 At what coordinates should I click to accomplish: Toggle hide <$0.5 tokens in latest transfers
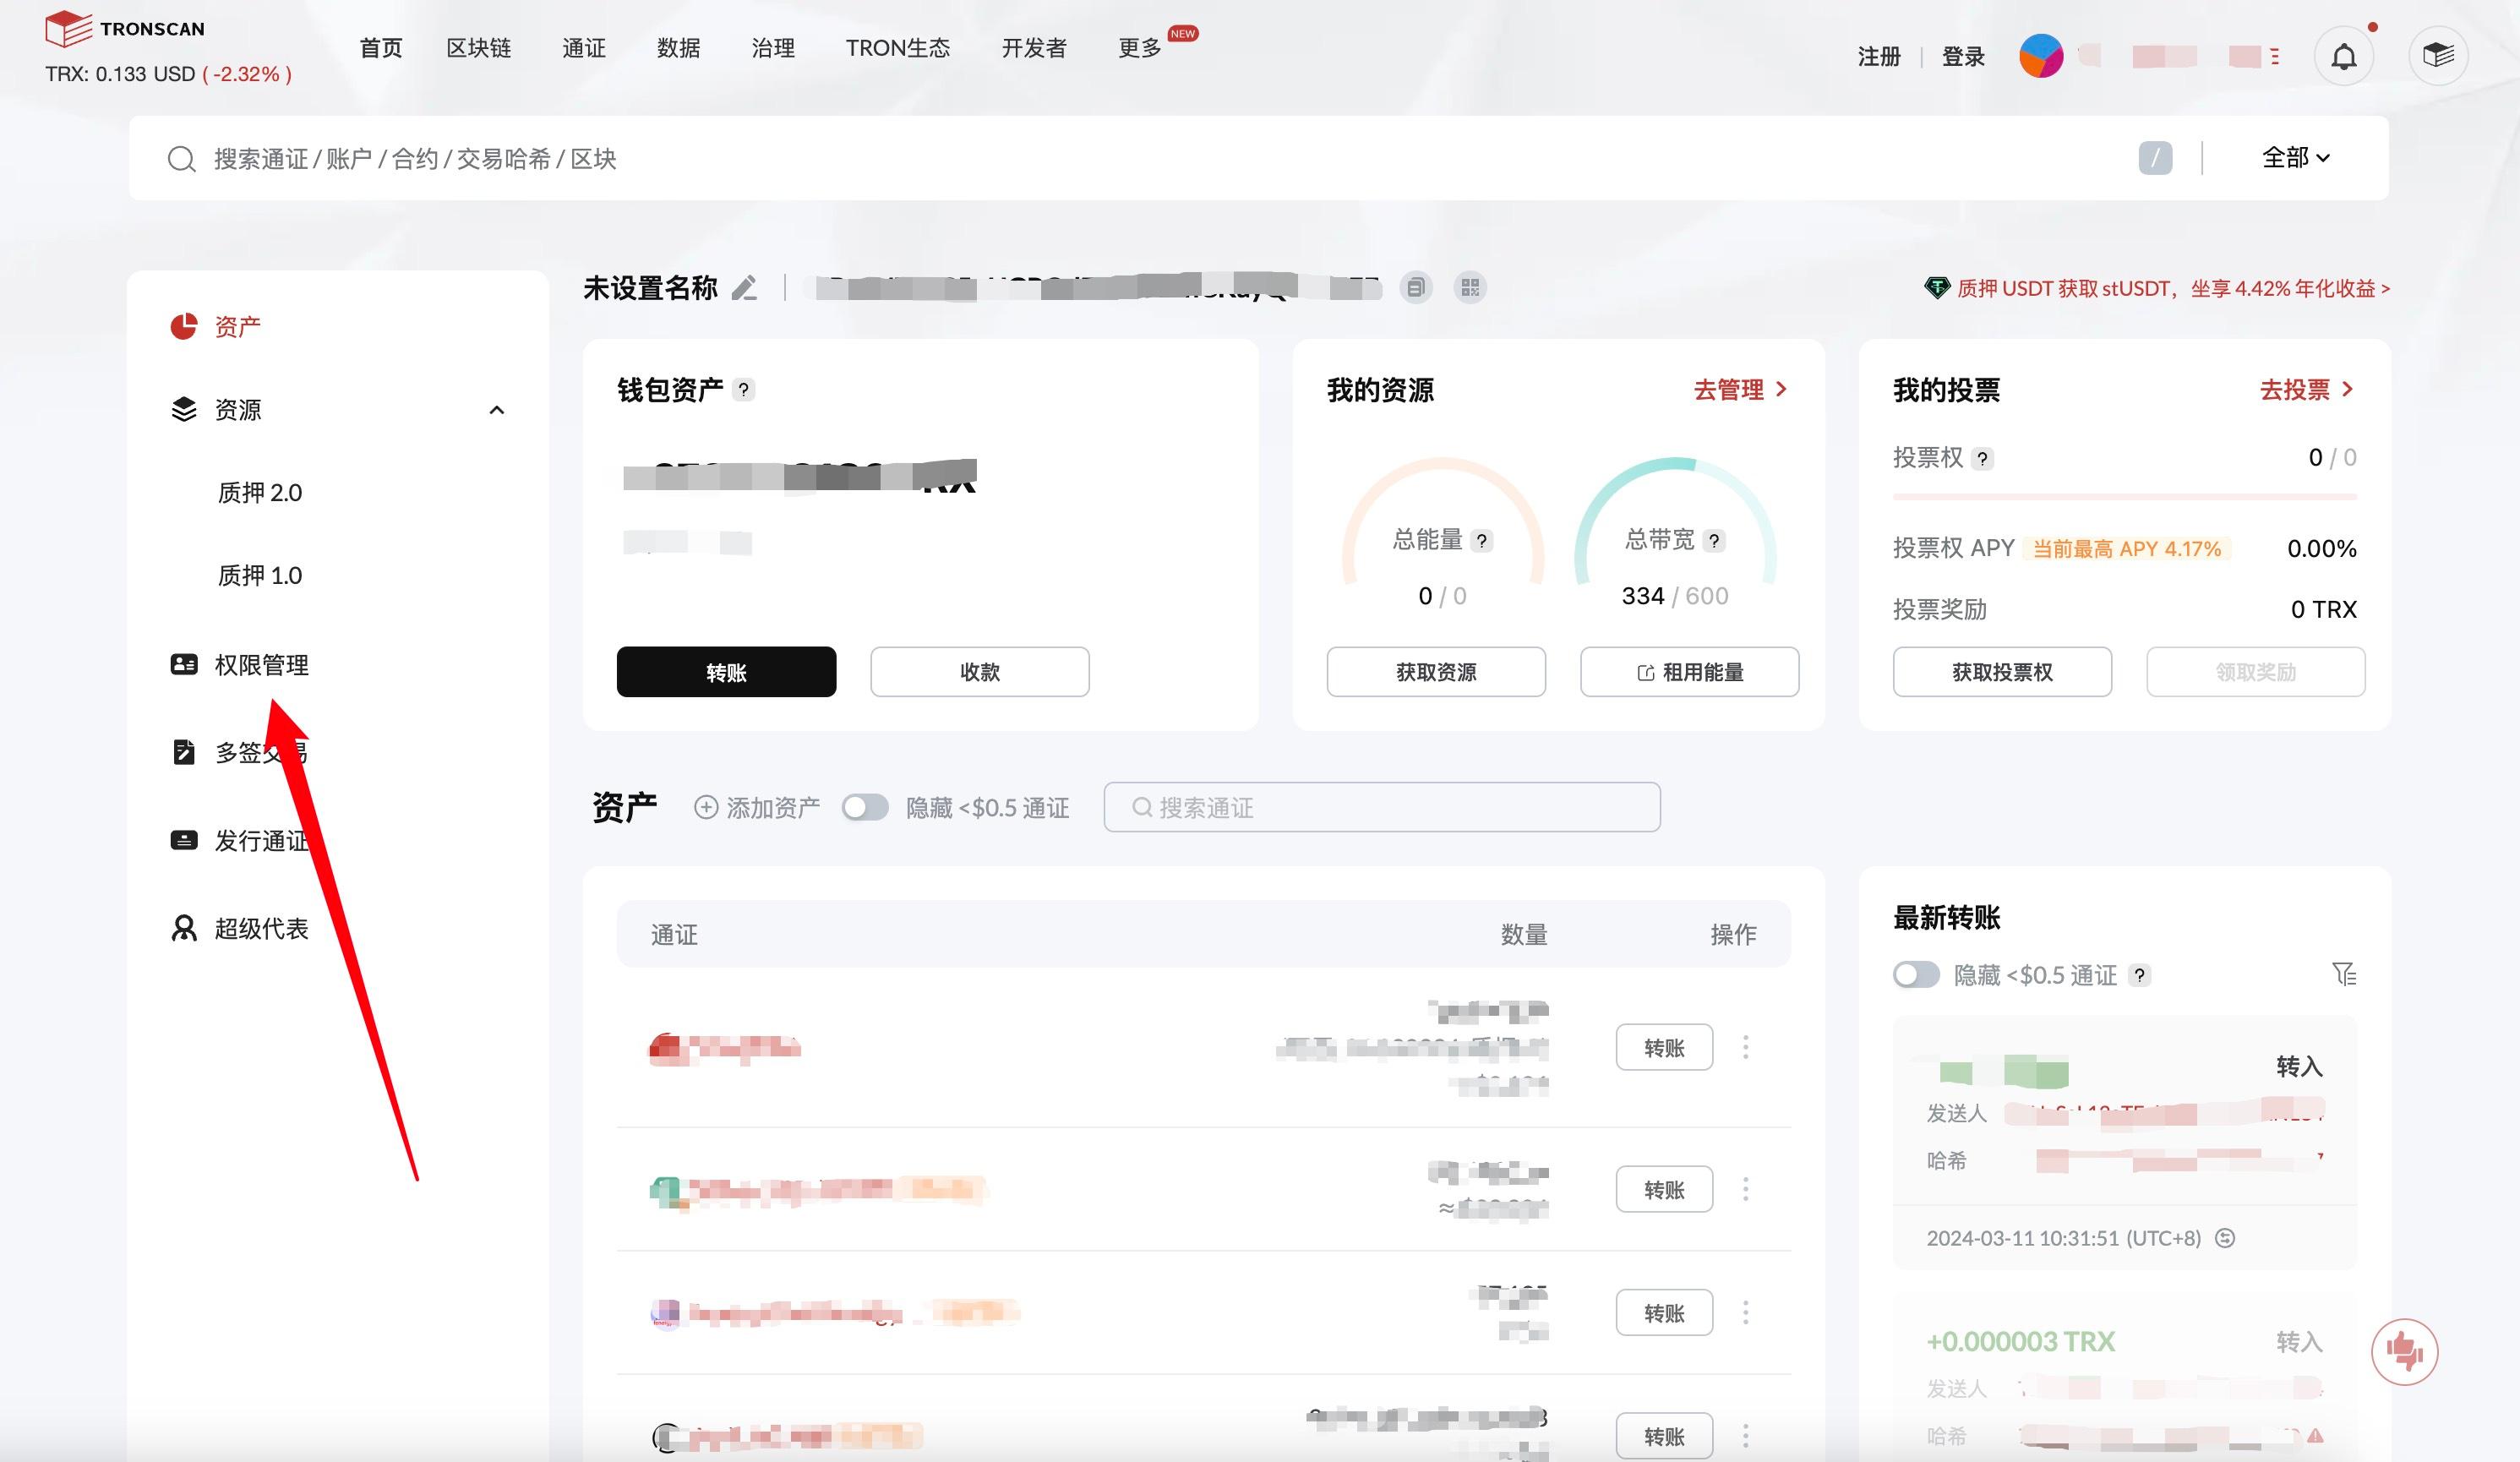pos(1916,974)
